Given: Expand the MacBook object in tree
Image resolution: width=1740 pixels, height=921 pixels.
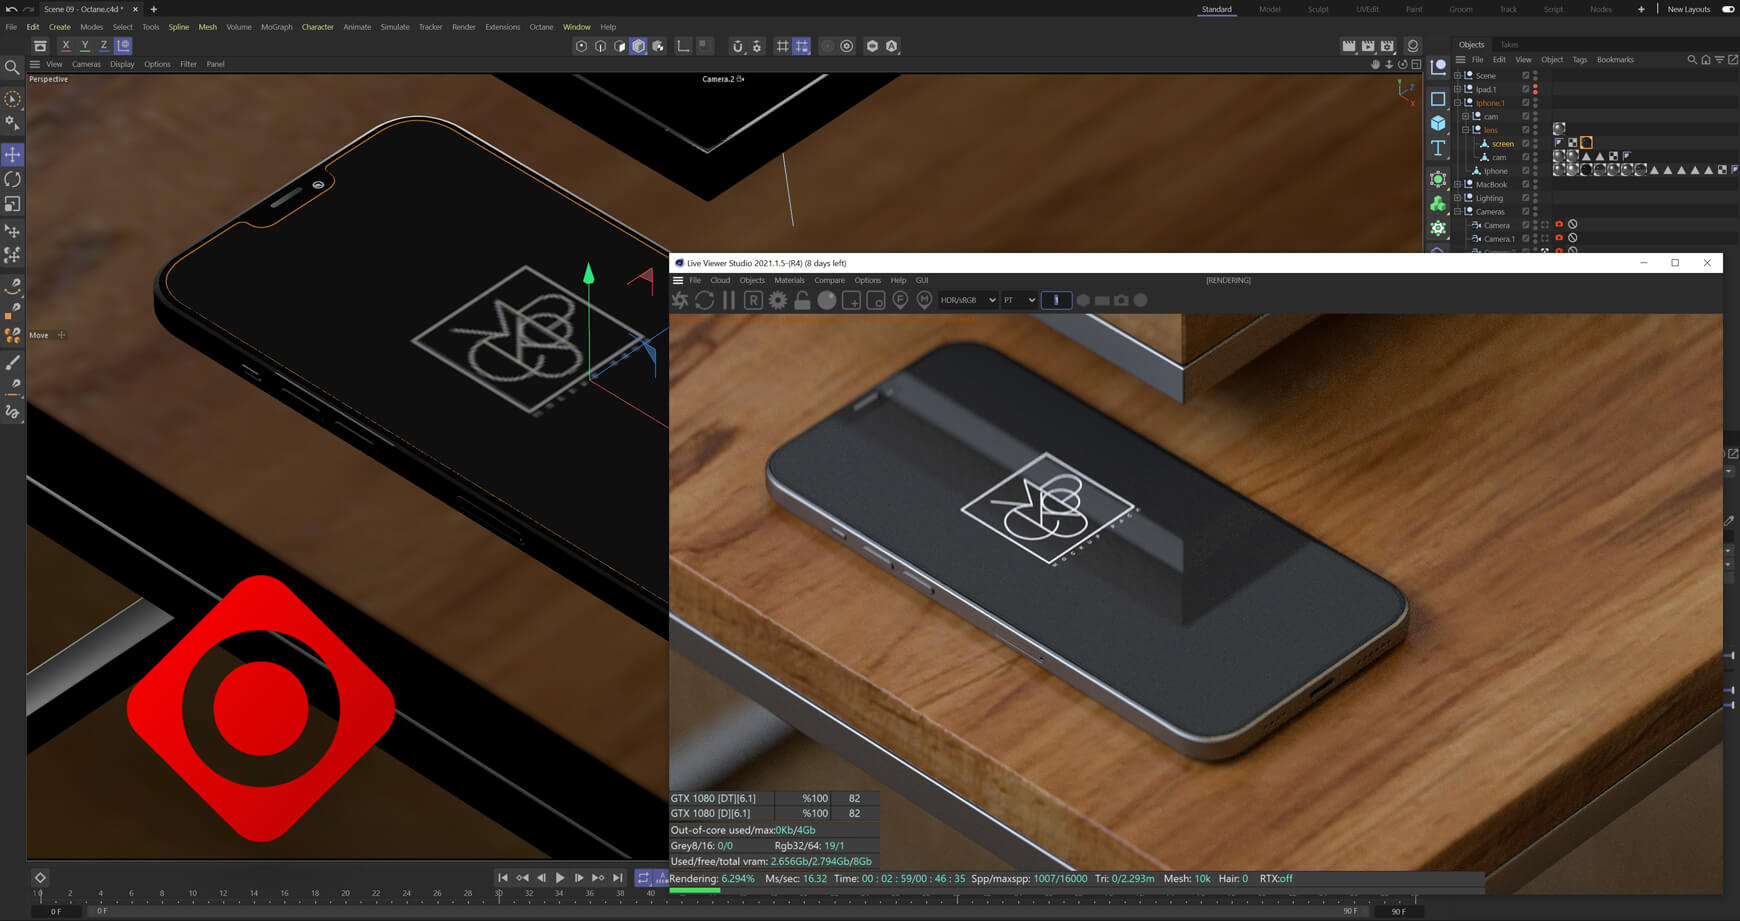Looking at the screenshot, I should 1457,184.
